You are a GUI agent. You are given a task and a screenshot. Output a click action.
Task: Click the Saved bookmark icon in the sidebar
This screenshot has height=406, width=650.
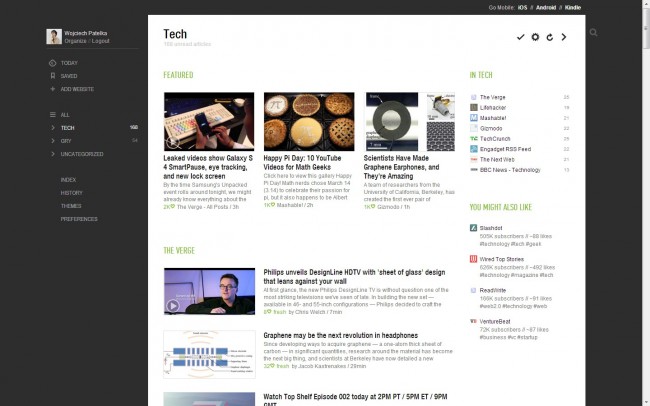52,76
